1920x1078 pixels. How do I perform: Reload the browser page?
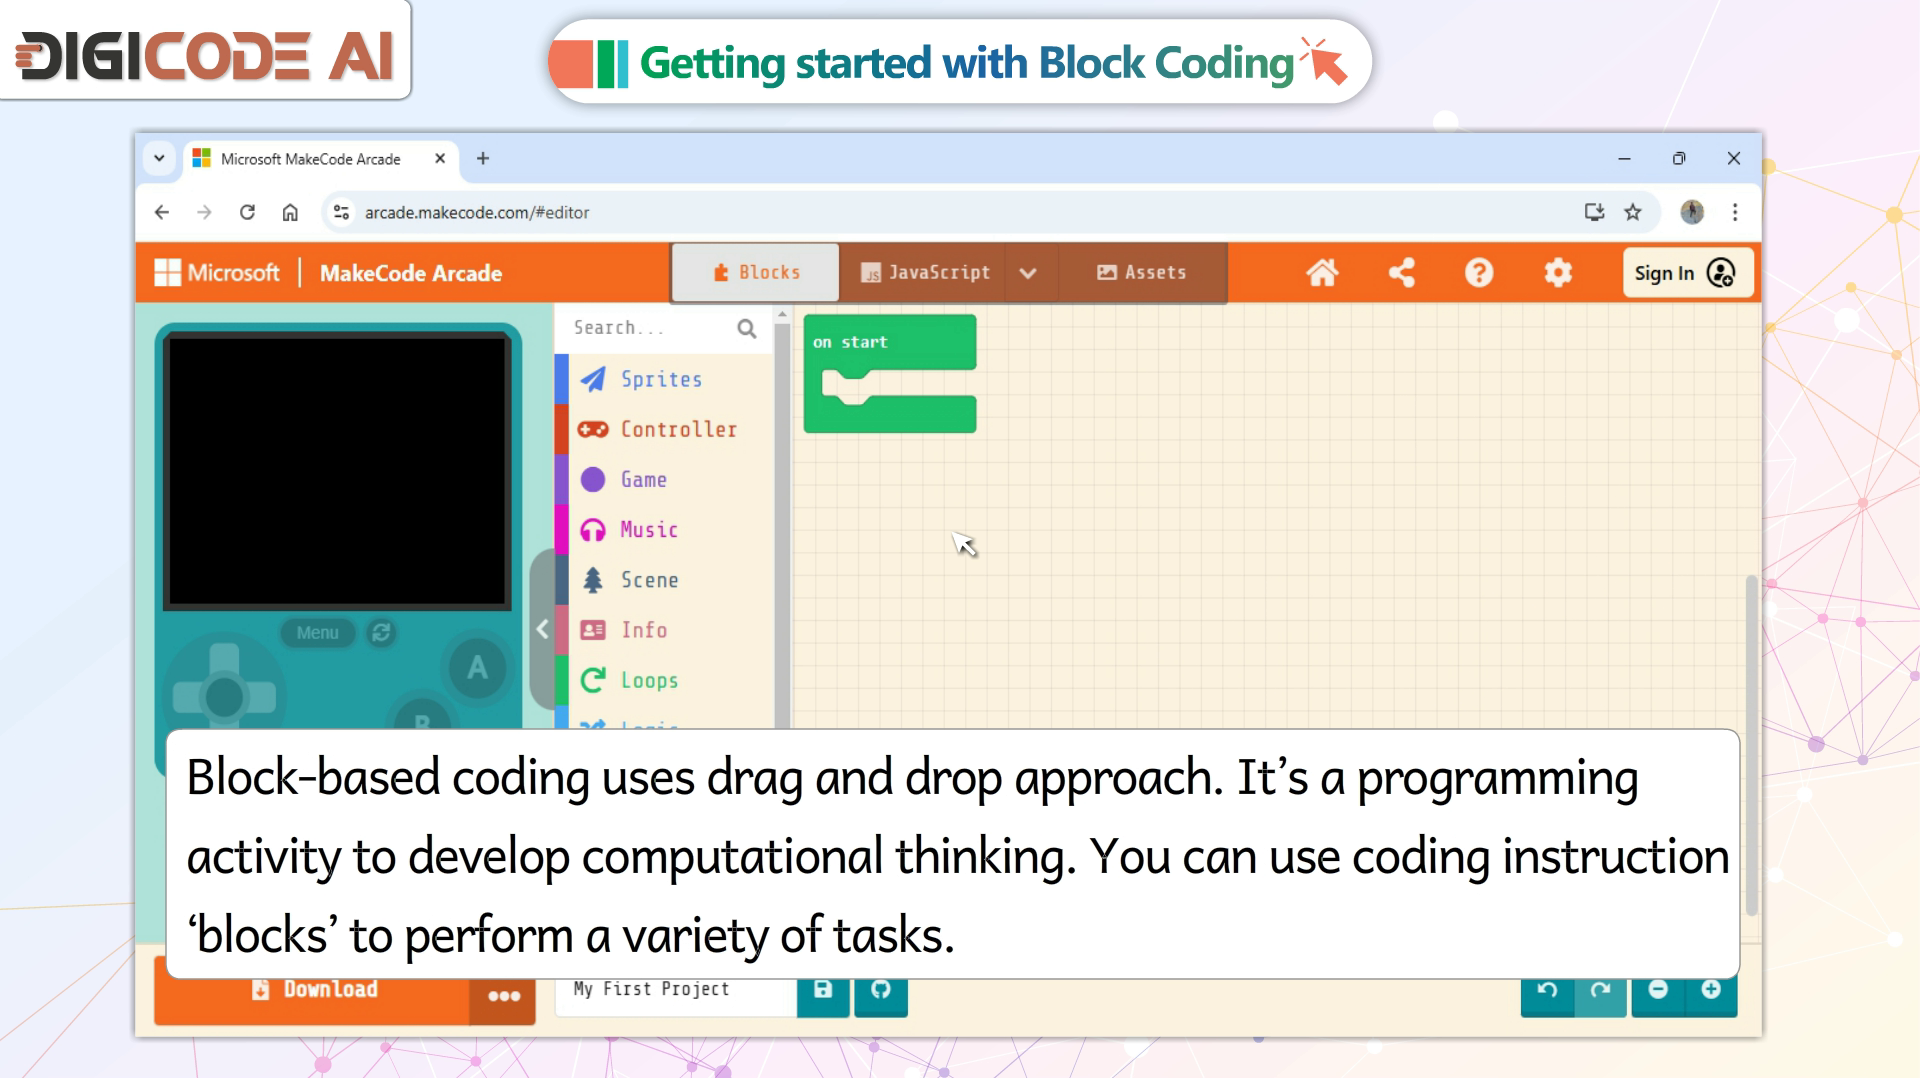click(x=247, y=212)
